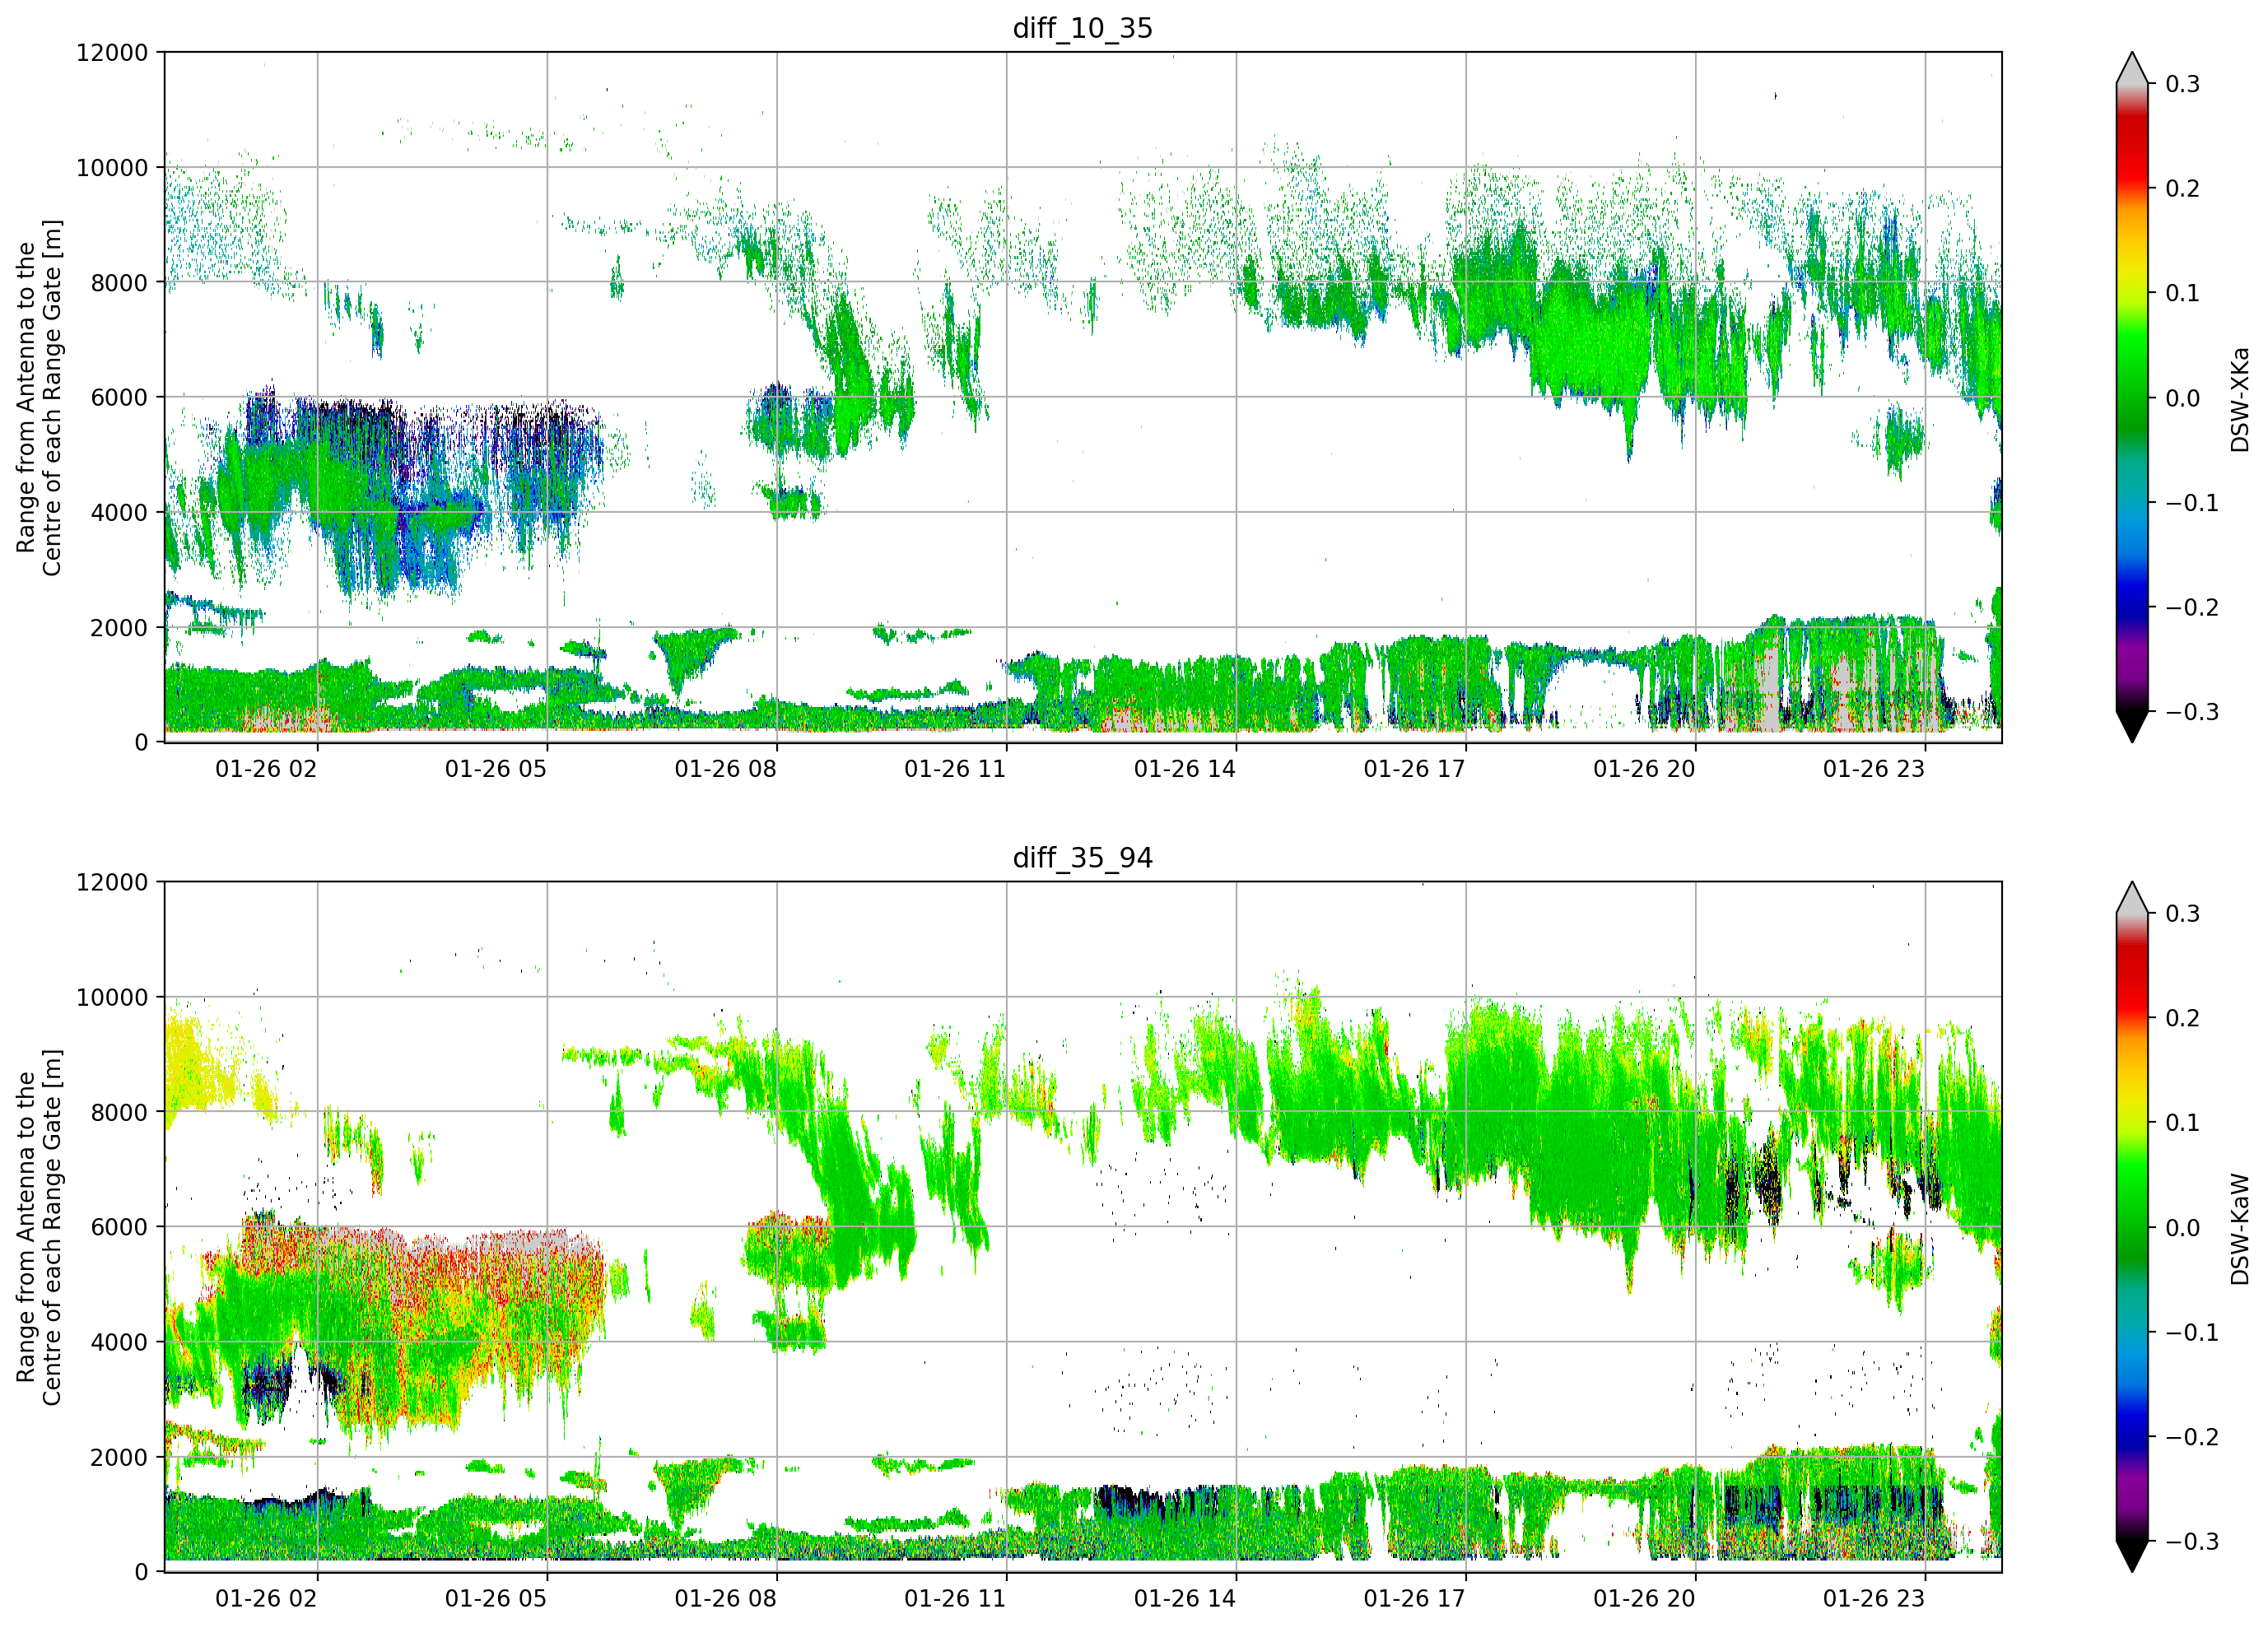
Task: Click the "diff_10_35" plot title
Action: point(1083,28)
